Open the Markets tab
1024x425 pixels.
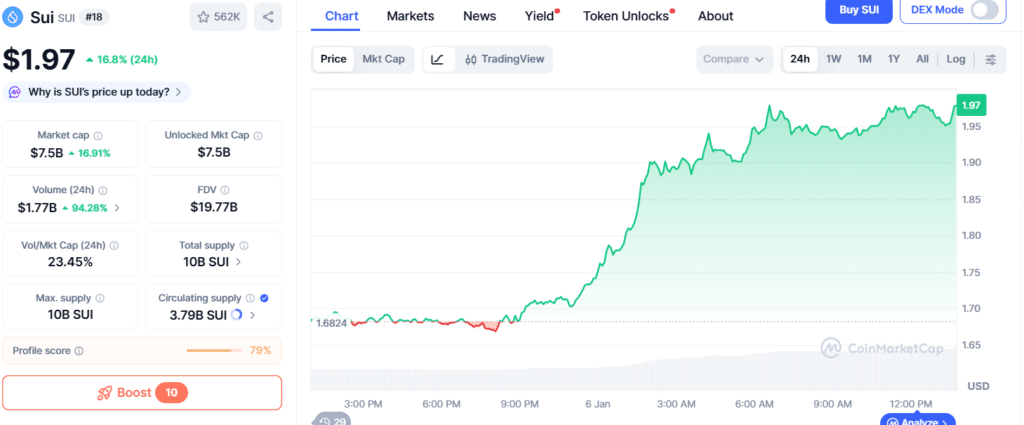410,16
